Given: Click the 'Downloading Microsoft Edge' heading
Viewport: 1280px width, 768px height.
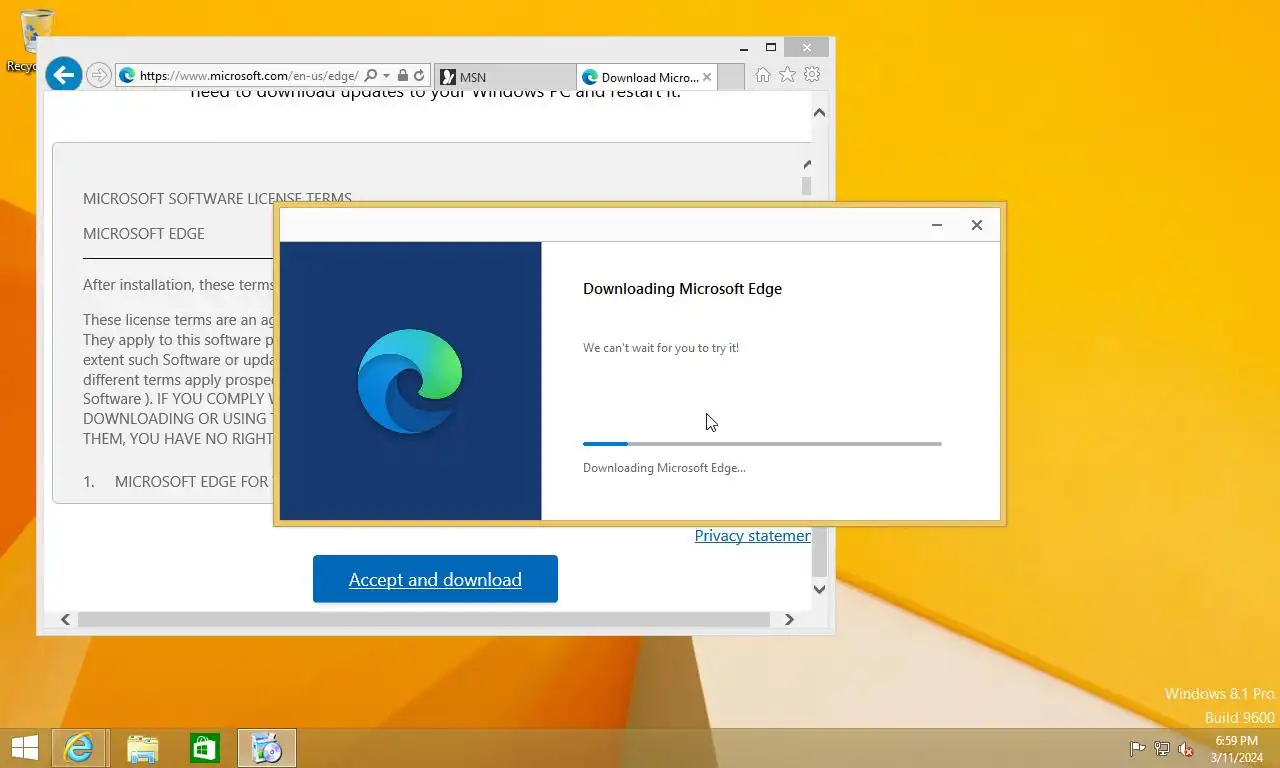Looking at the screenshot, I should point(682,288).
